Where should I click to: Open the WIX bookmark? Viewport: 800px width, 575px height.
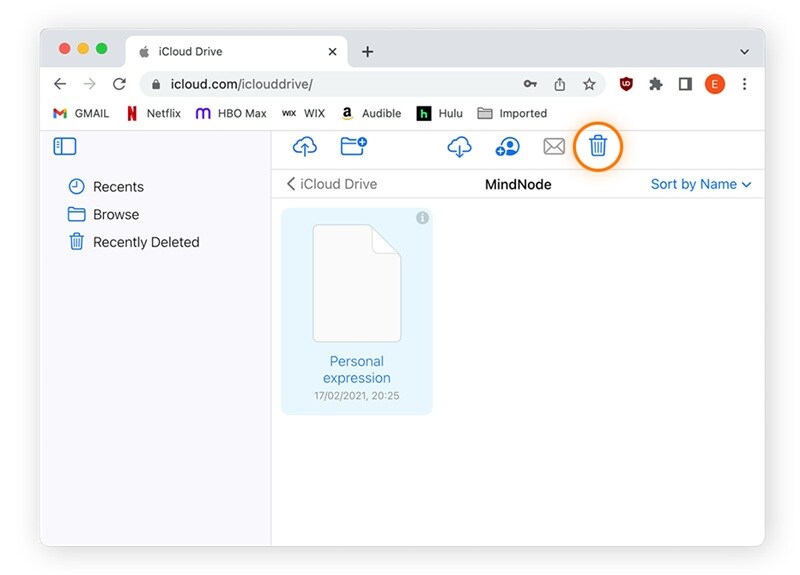pyautogui.click(x=304, y=113)
